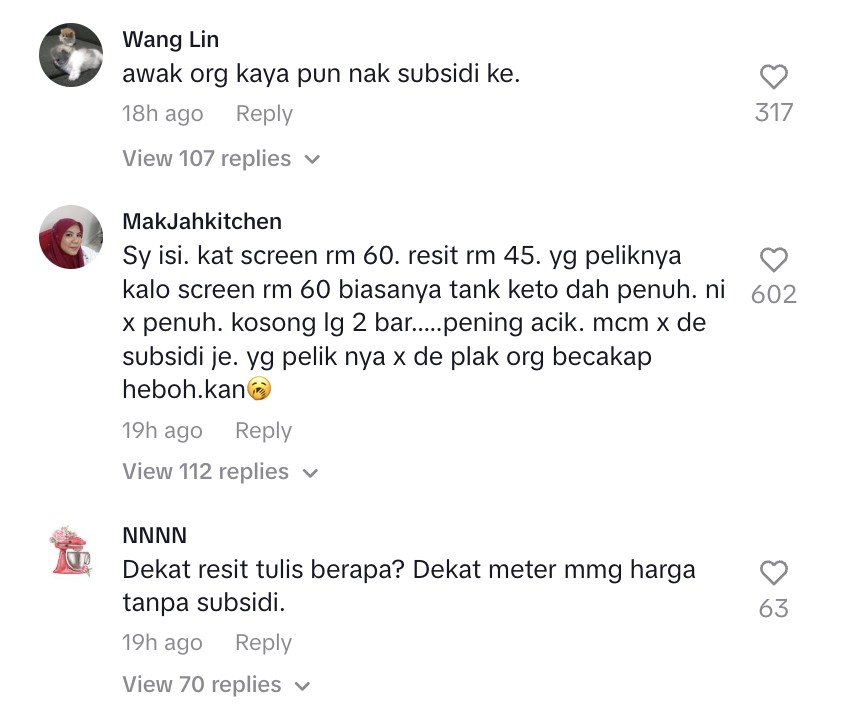844x704 pixels.
Task: Click the 63 likes count
Action: point(773,608)
